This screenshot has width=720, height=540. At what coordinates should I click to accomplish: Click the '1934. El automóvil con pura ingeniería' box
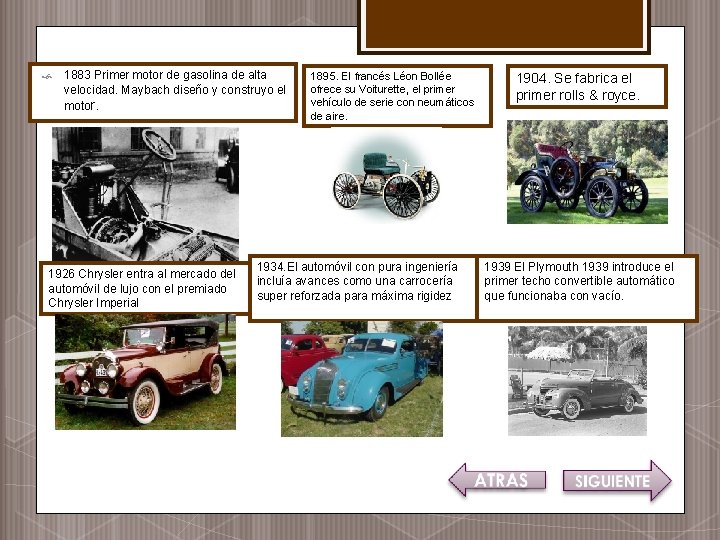(363, 287)
